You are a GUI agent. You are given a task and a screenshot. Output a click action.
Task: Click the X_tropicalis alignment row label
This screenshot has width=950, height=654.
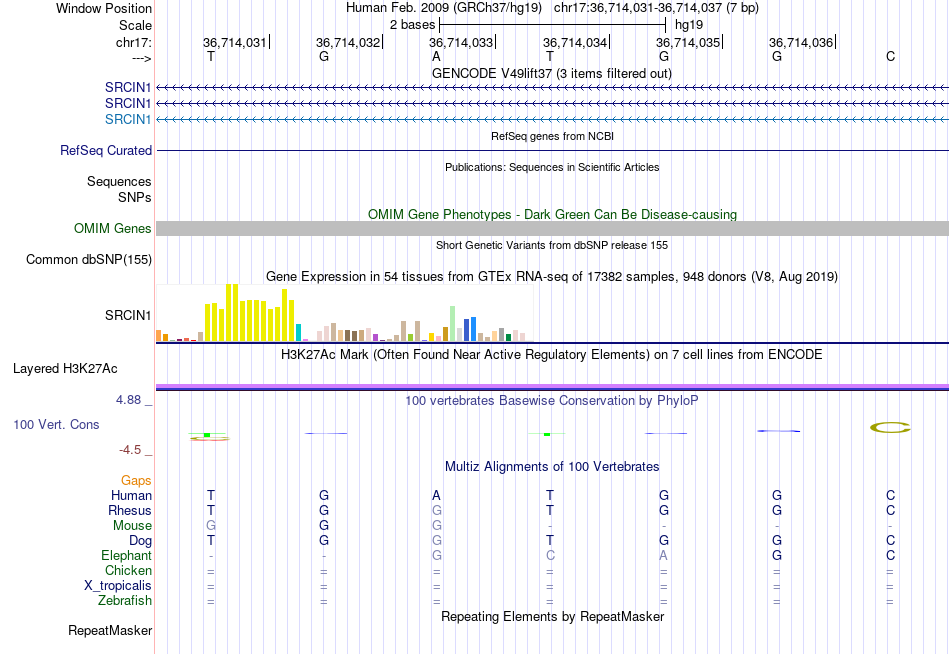click(x=118, y=586)
